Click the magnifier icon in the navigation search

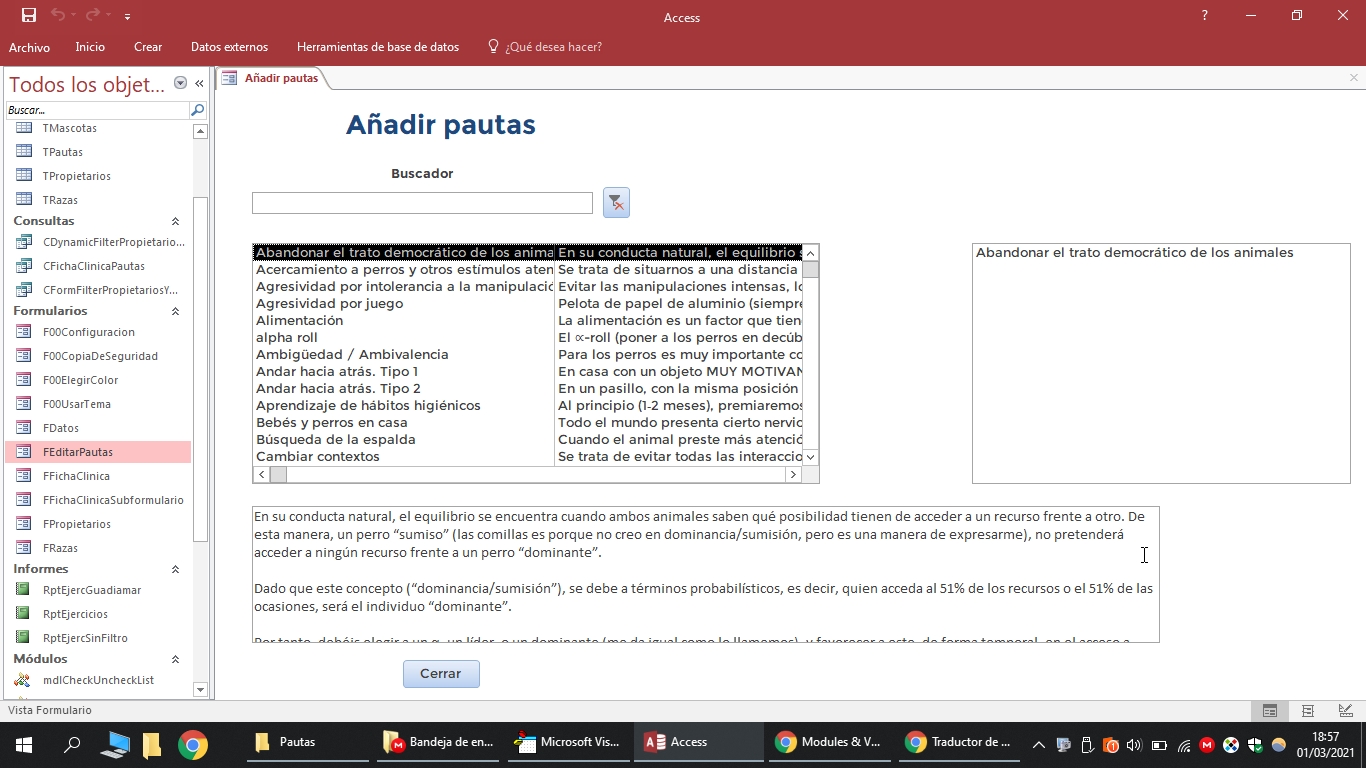click(x=198, y=110)
